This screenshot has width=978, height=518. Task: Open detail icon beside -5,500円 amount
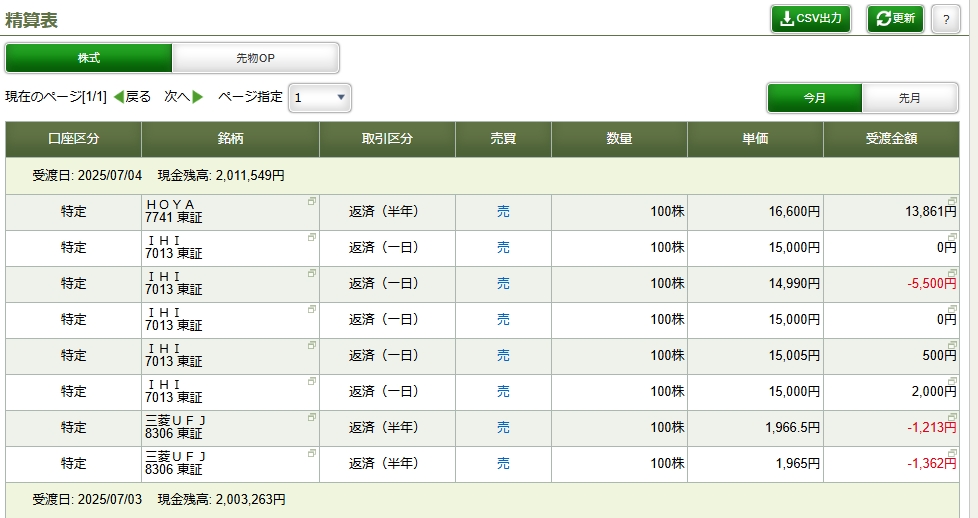(952, 273)
